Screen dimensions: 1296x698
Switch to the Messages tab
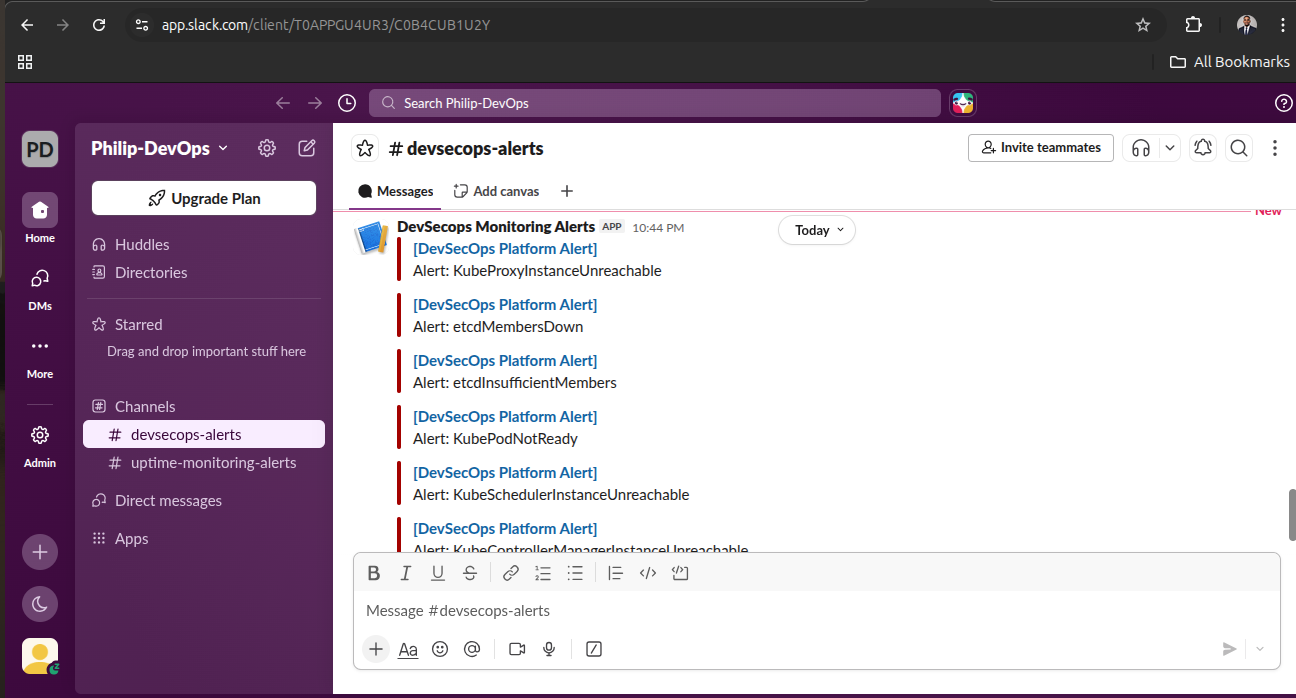(396, 191)
